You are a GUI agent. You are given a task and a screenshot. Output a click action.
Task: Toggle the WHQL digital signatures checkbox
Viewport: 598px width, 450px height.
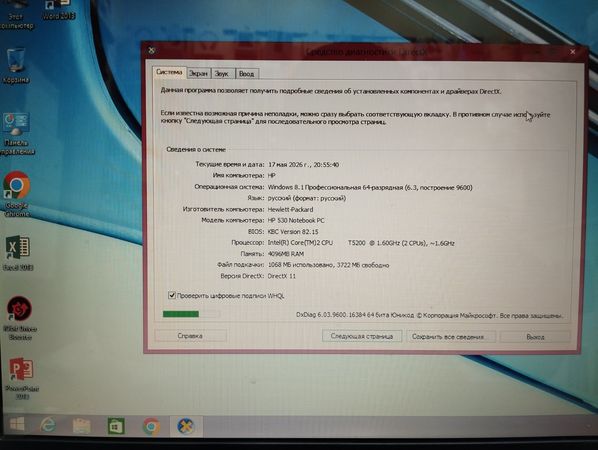tap(172, 295)
